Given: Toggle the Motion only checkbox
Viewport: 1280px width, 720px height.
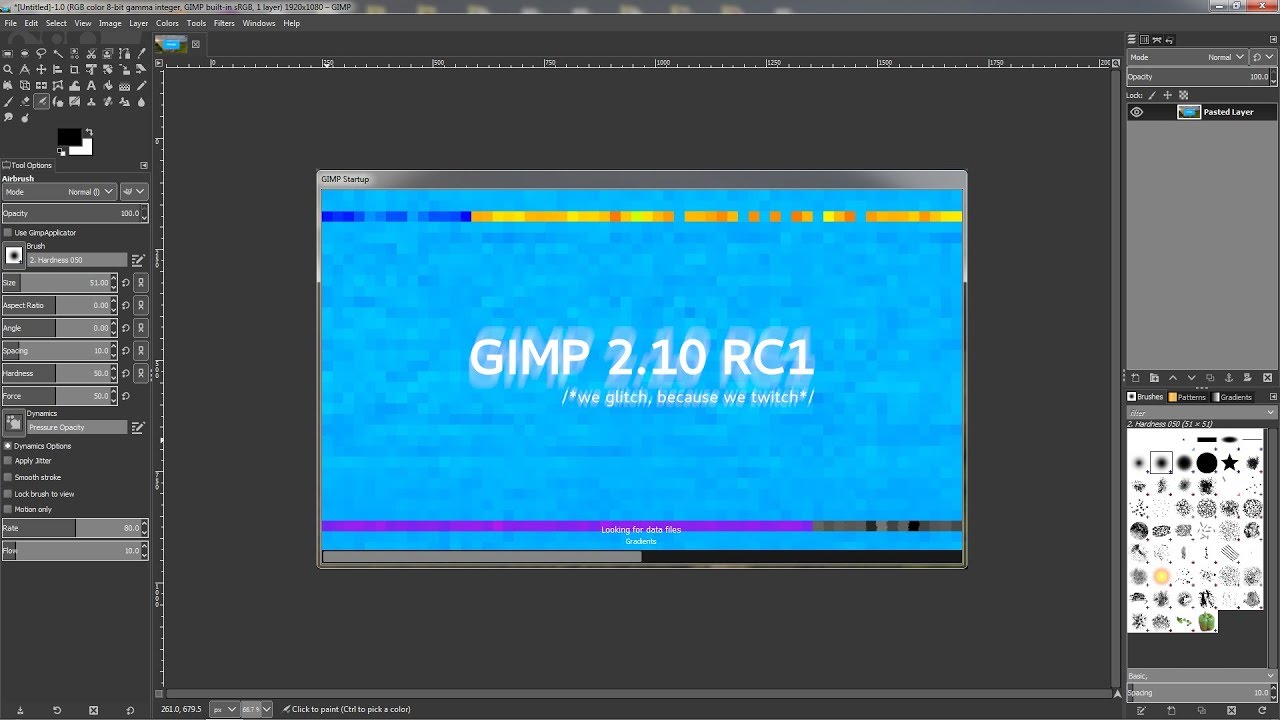Looking at the screenshot, I should pyautogui.click(x=8, y=510).
